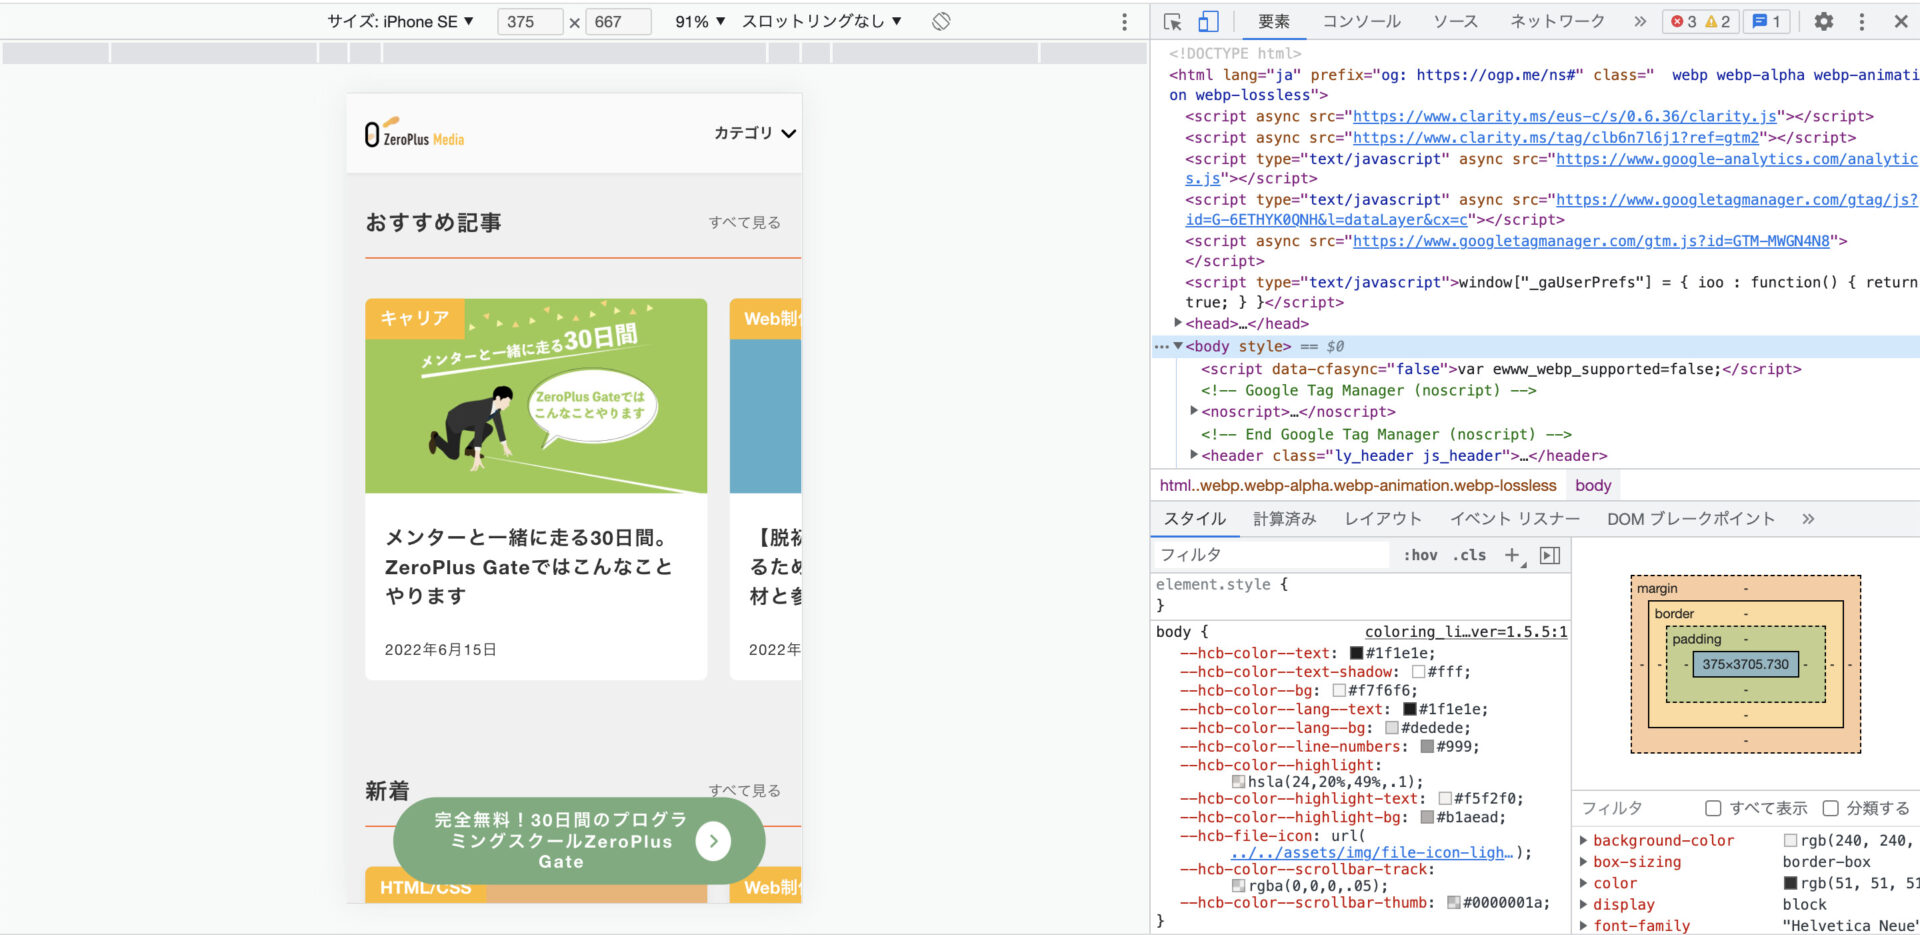The image size is (1920, 935).
Task: Add new style rule plus icon
Action: (1513, 555)
